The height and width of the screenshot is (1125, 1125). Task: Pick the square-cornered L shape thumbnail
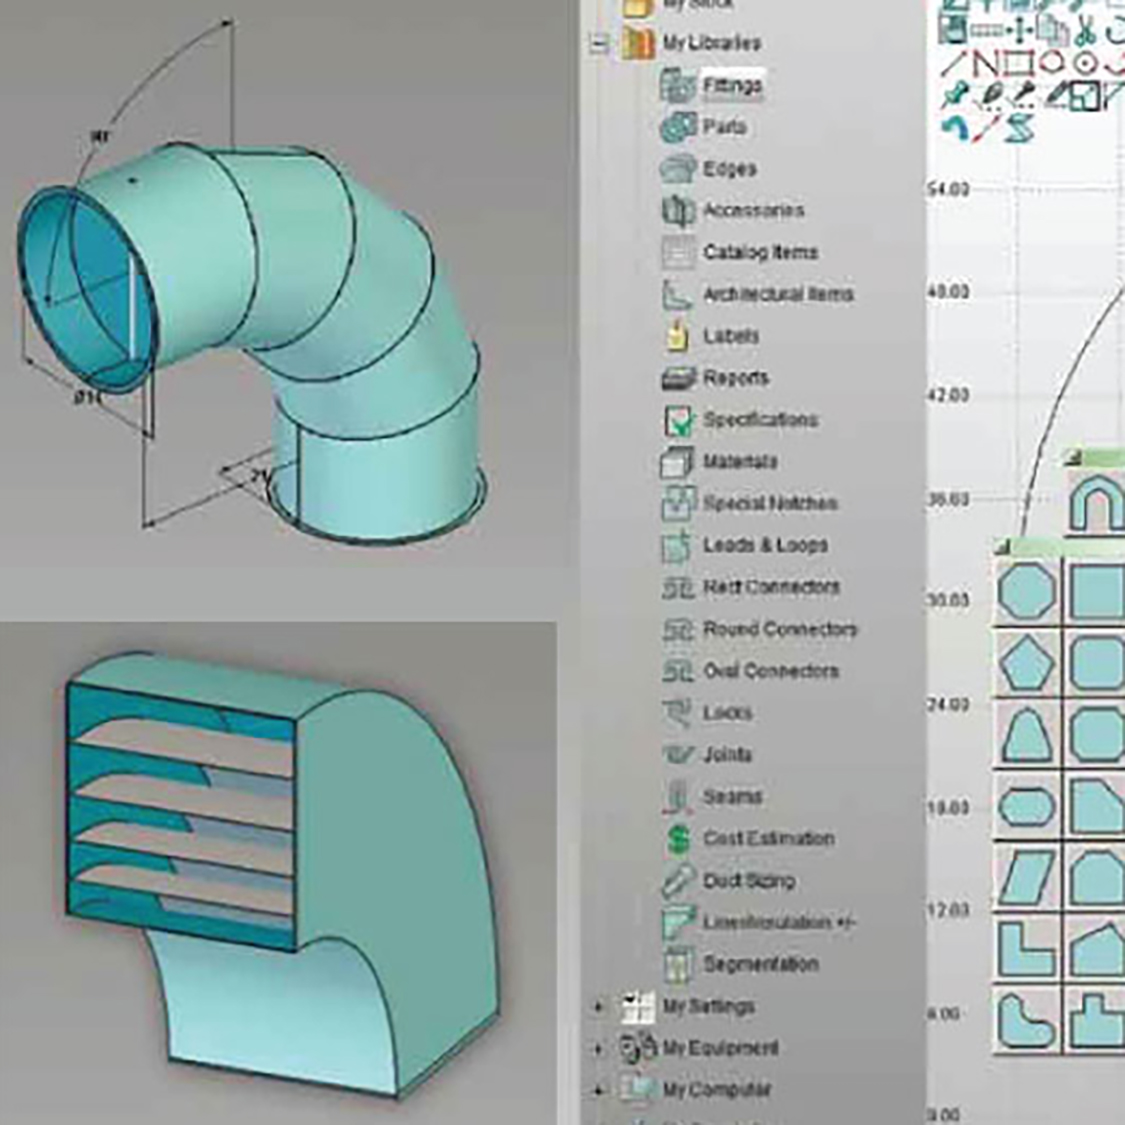tap(1027, 948)
